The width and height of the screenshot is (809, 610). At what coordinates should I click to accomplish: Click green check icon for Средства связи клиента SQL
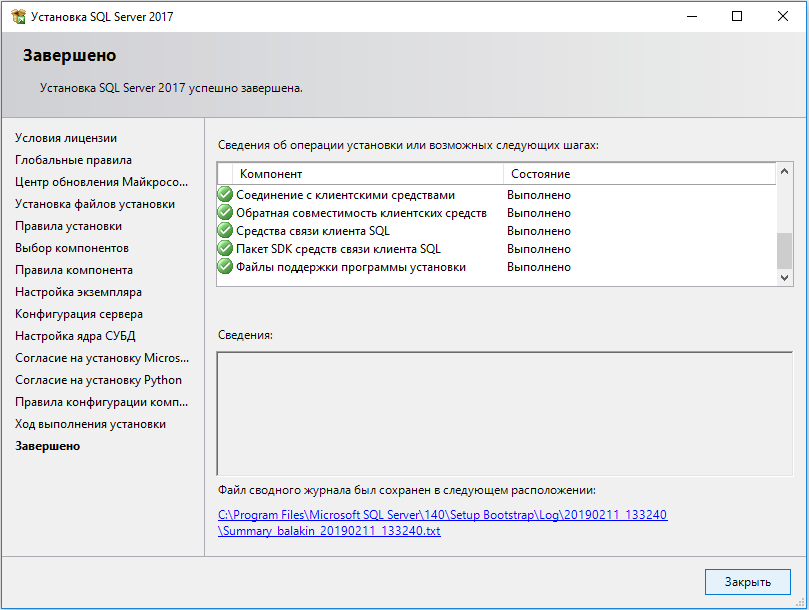[225, 231]
